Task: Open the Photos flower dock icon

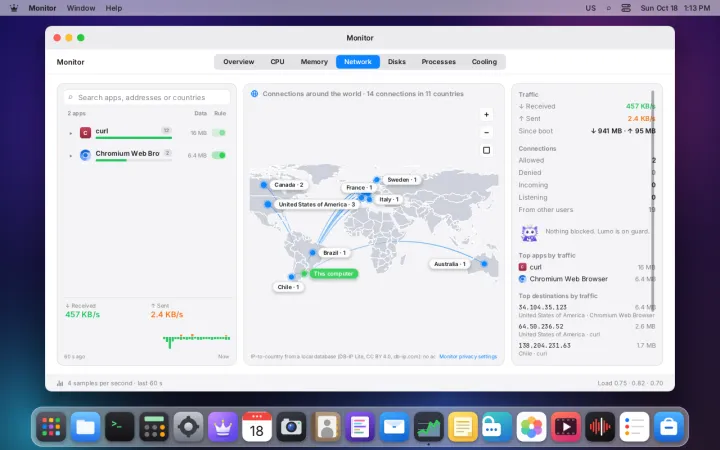Action: click(531, 427)
